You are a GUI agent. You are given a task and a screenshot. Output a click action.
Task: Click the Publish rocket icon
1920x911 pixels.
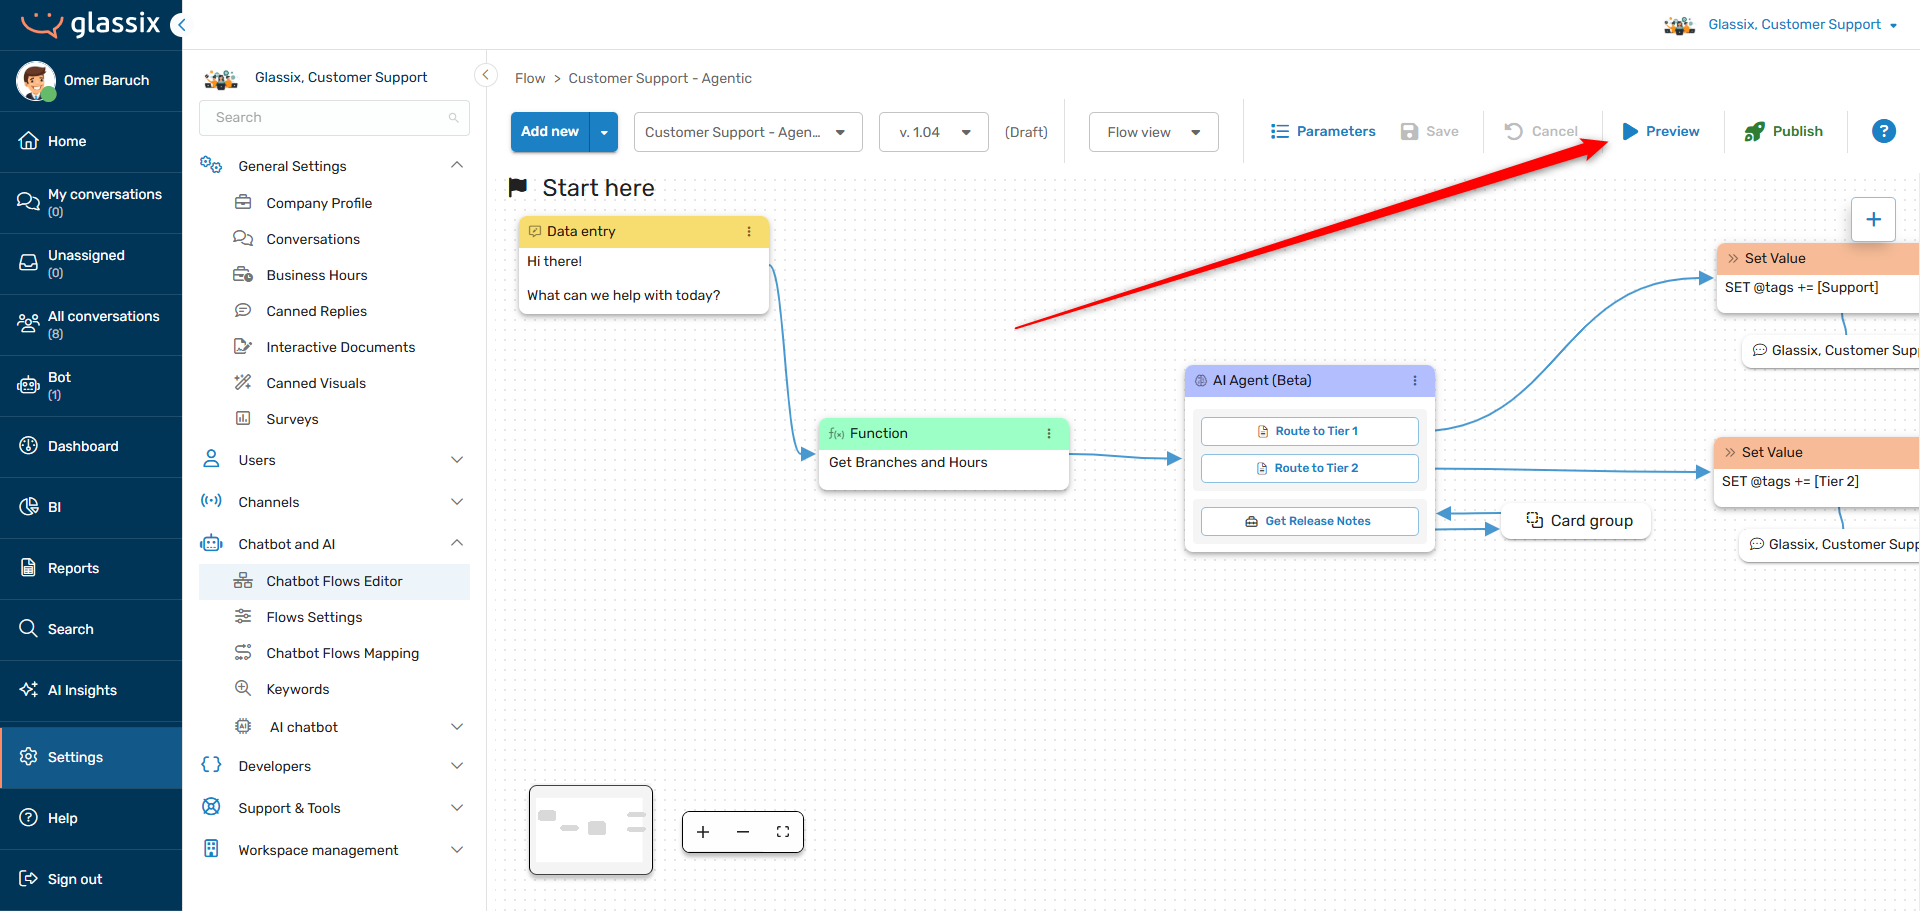pos(1754,131)
